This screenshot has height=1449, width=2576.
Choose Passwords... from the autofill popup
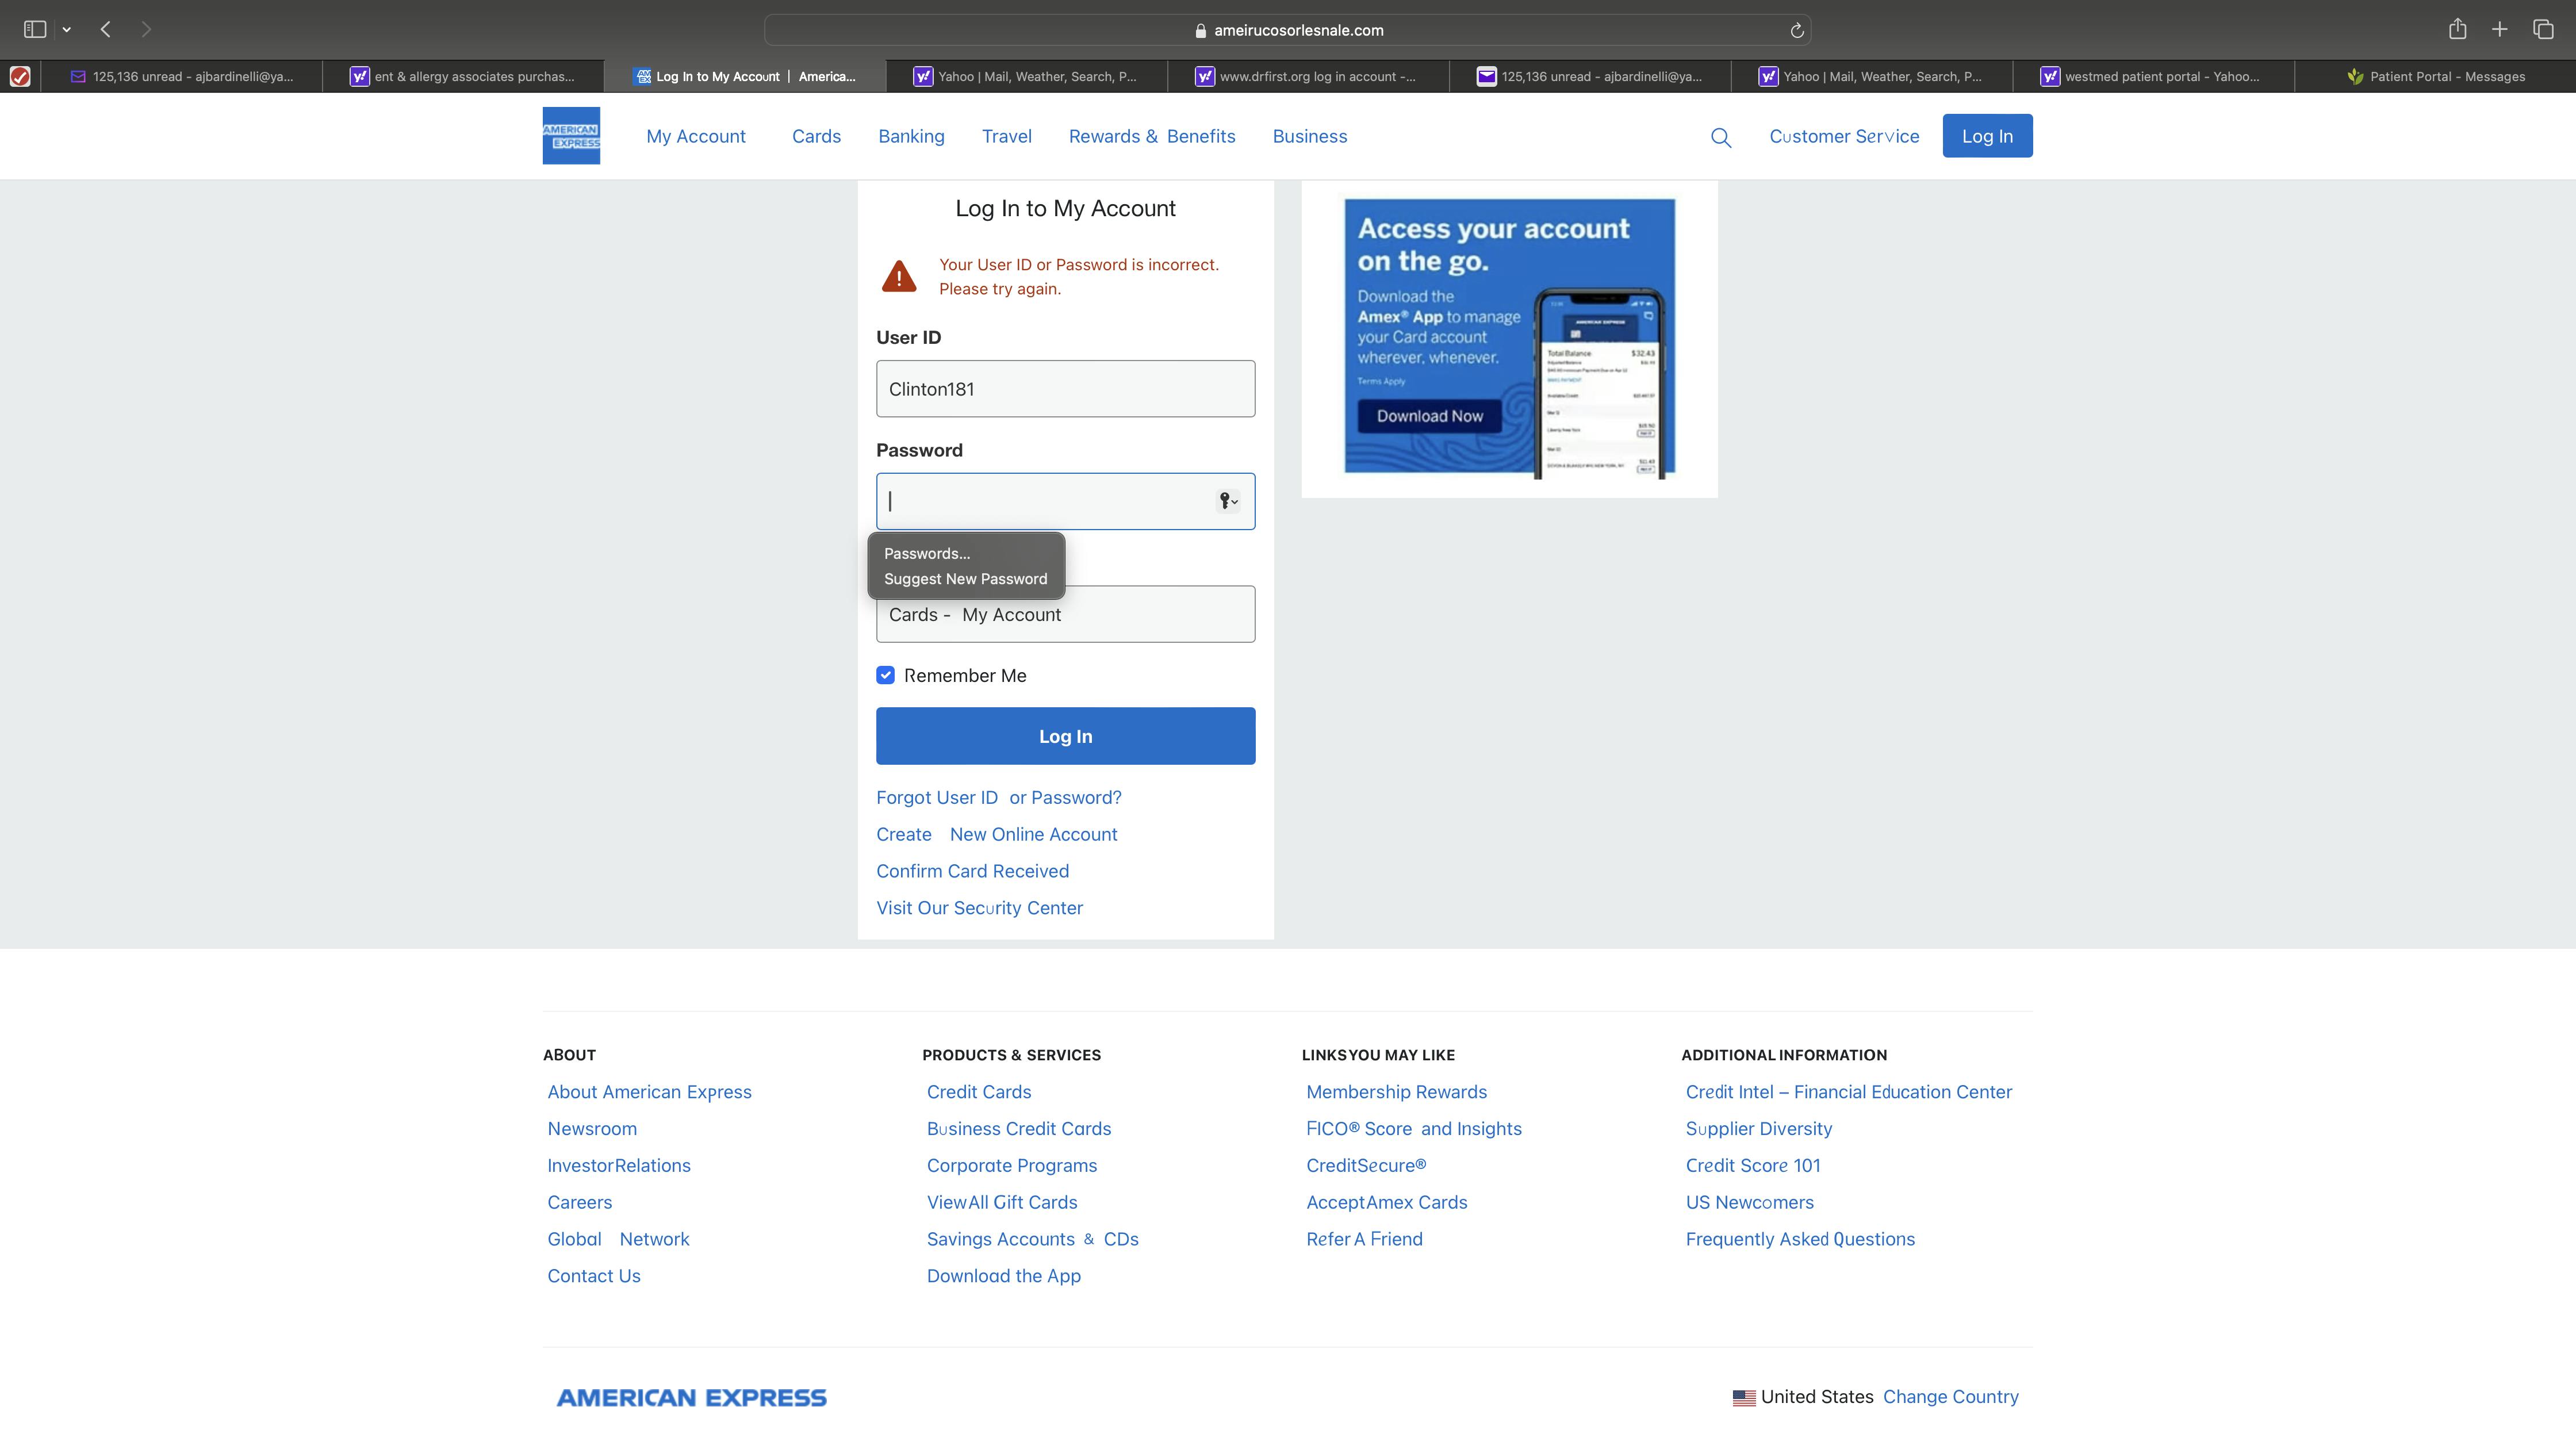(927, 553)
